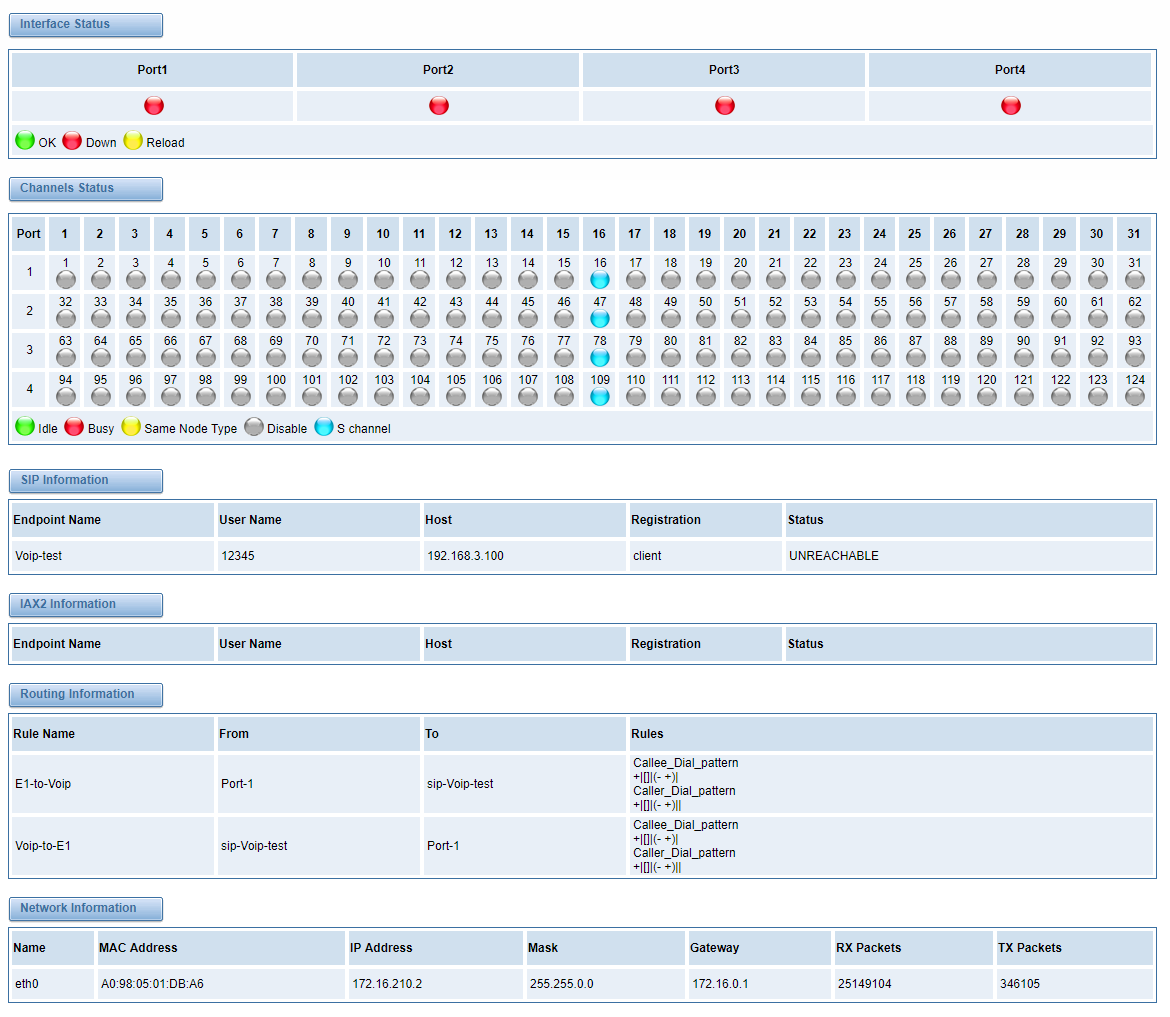Open the Network Information section header
Image resolution: width=1170 pixels, height=1017 pixels.
click(86, 909)
